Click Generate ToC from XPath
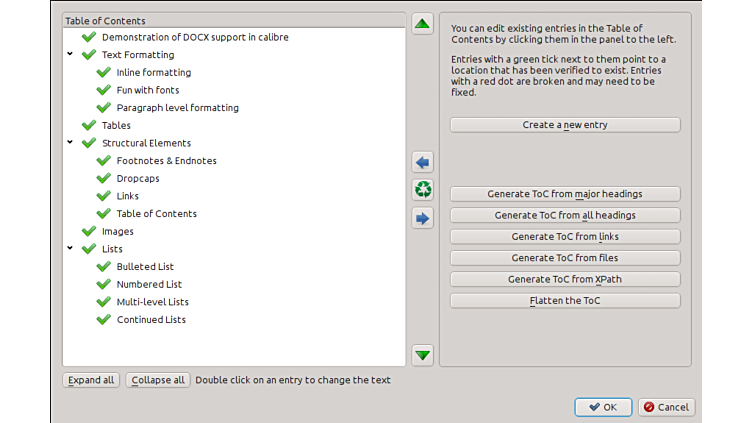This screenshot has height=423, width=752. (x=565, y=279)
